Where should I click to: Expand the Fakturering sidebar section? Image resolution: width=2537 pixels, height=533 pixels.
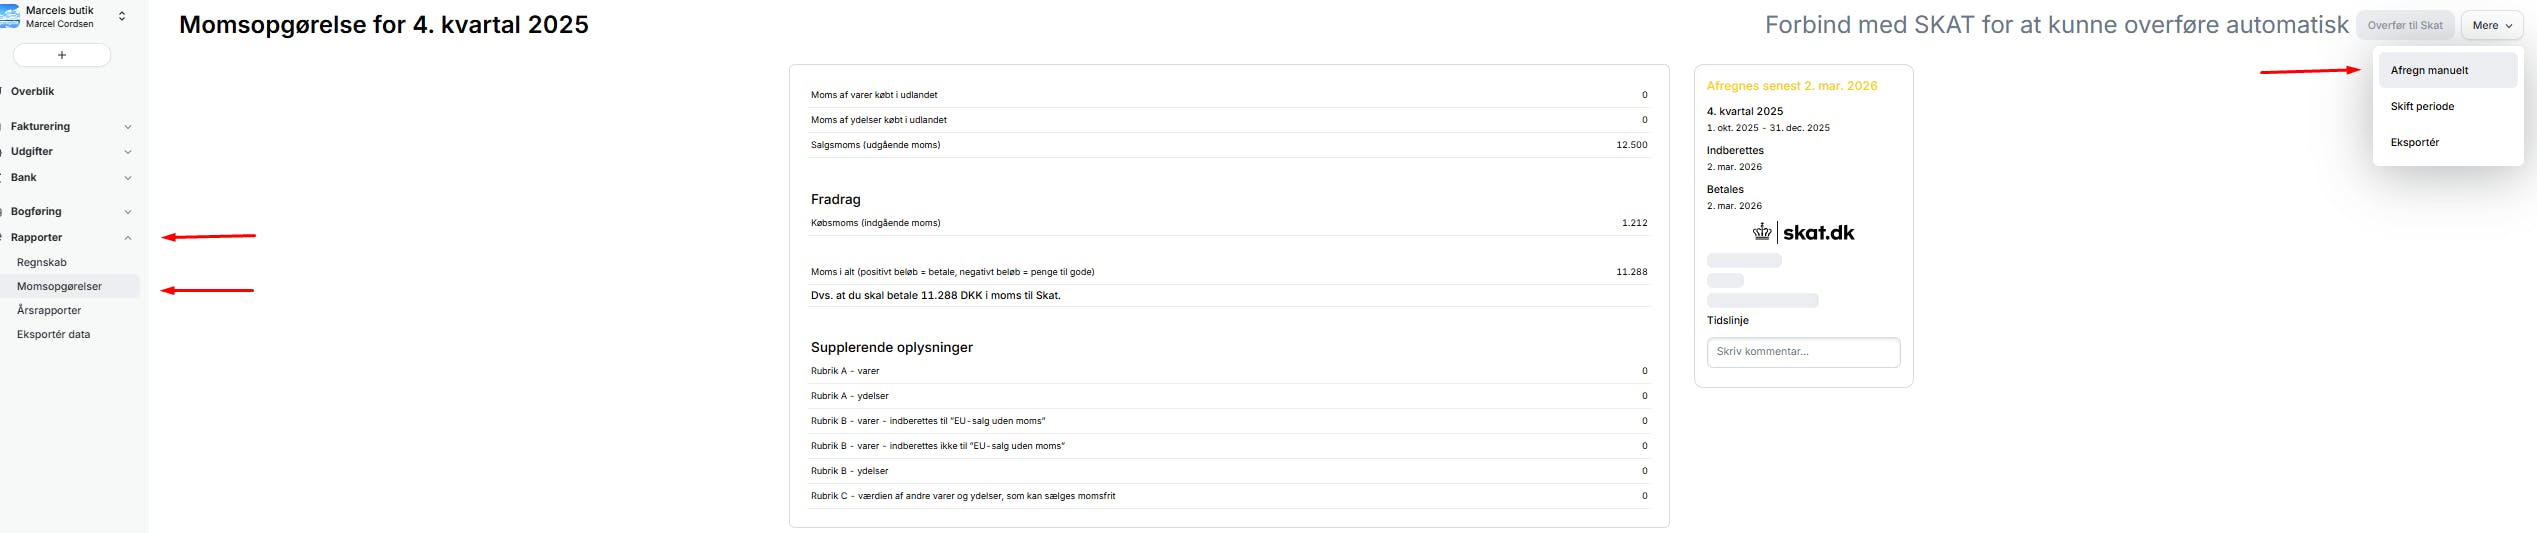[127, 127]
